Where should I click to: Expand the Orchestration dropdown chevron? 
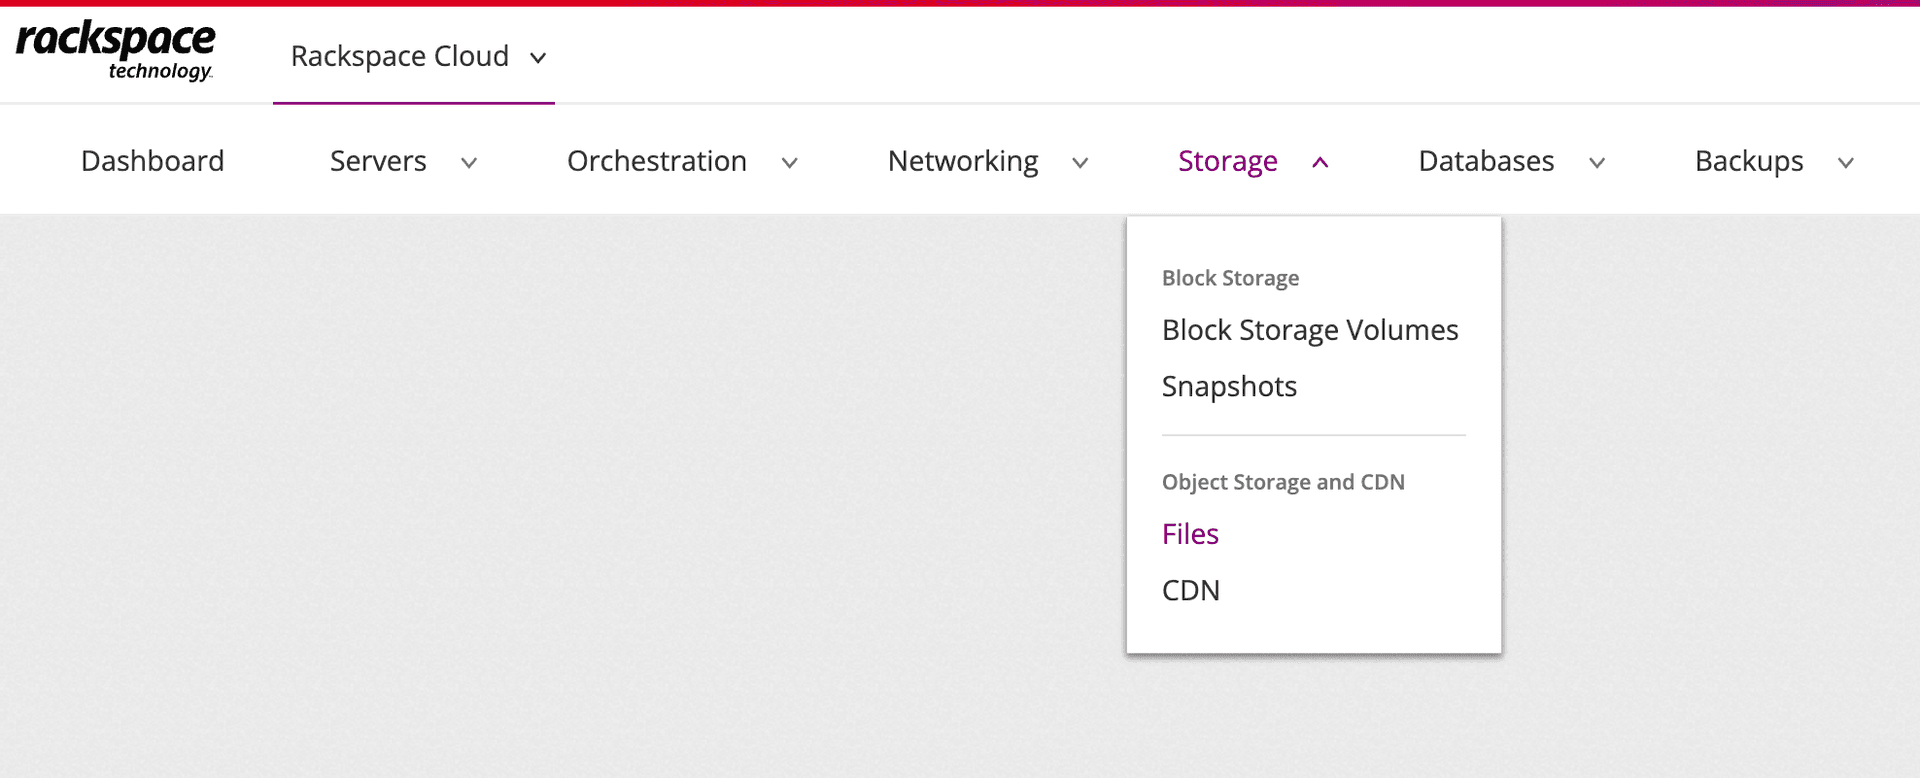tap(790, 163)
